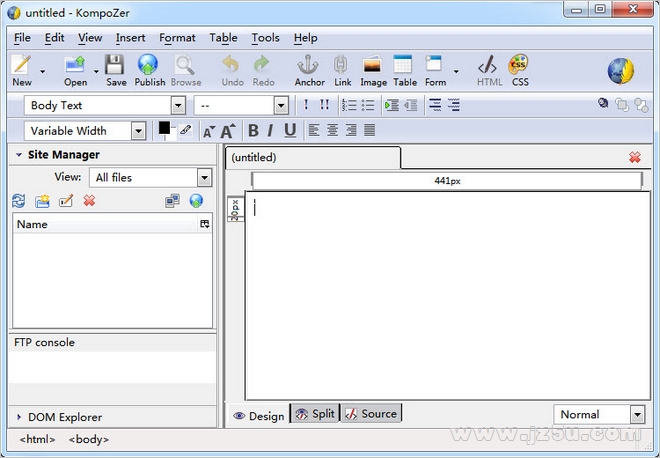The image size is (660, 458).
Task: Save the document with Save icon
Action: pos(116,70)
